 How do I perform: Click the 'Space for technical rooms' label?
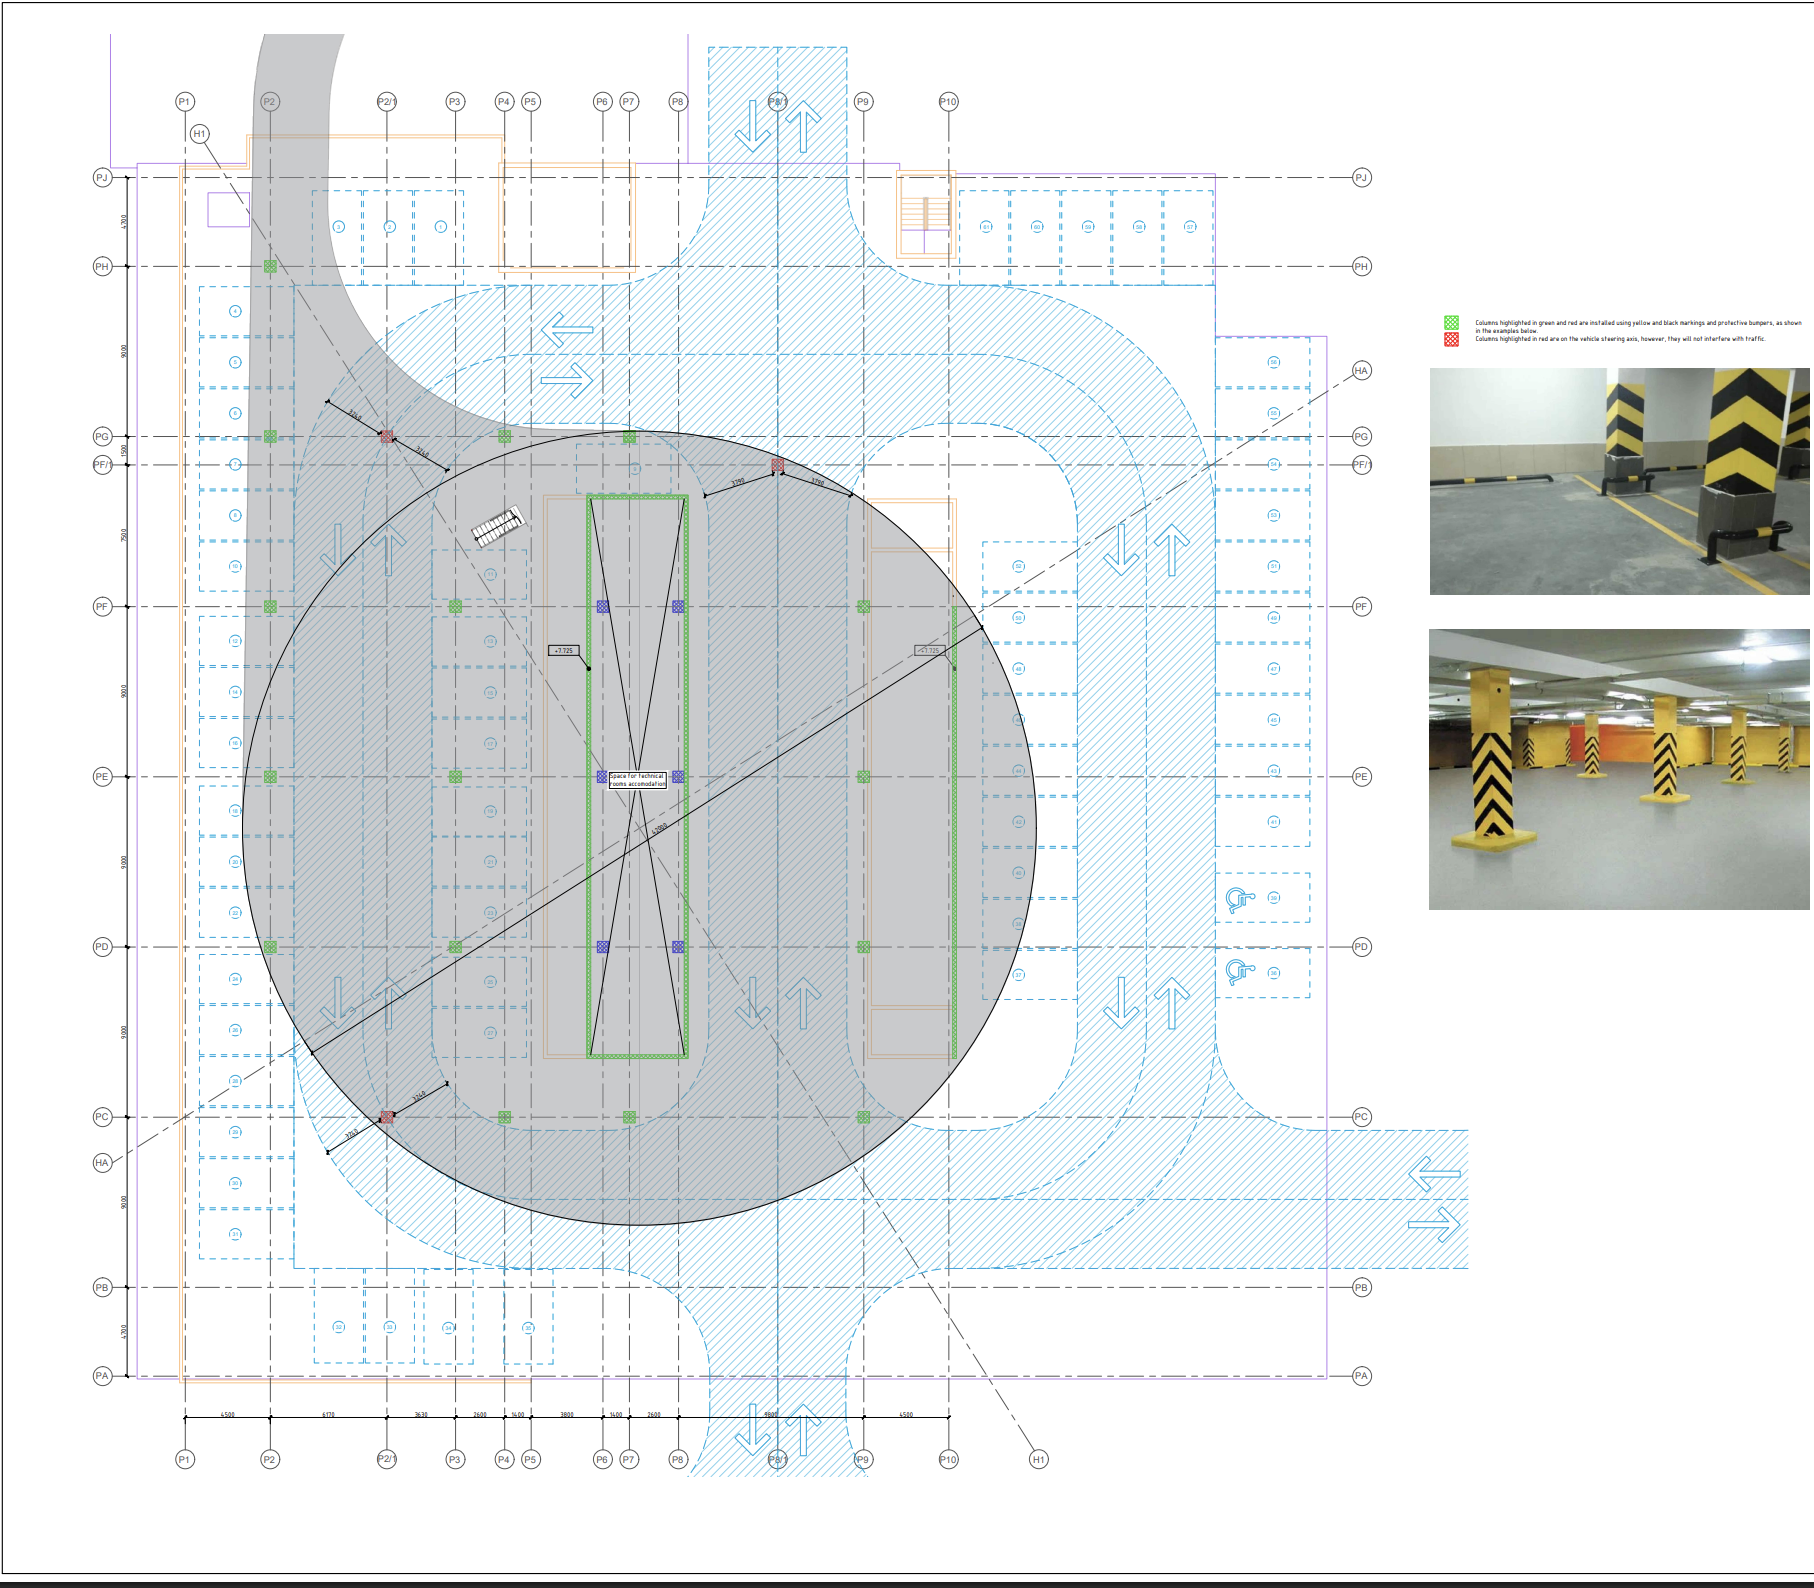pyautogui.click(x=637, y=780)
